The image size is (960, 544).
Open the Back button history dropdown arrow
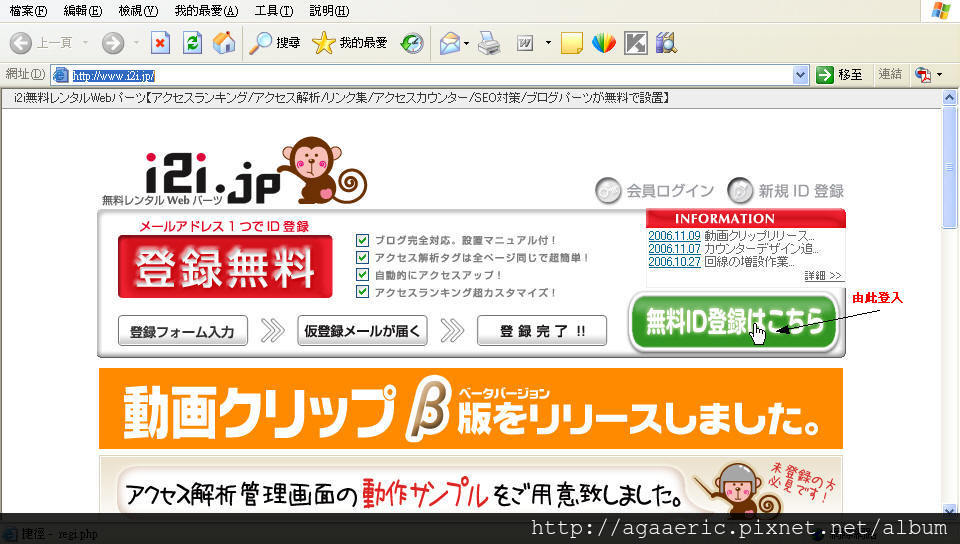click(85, 43)
